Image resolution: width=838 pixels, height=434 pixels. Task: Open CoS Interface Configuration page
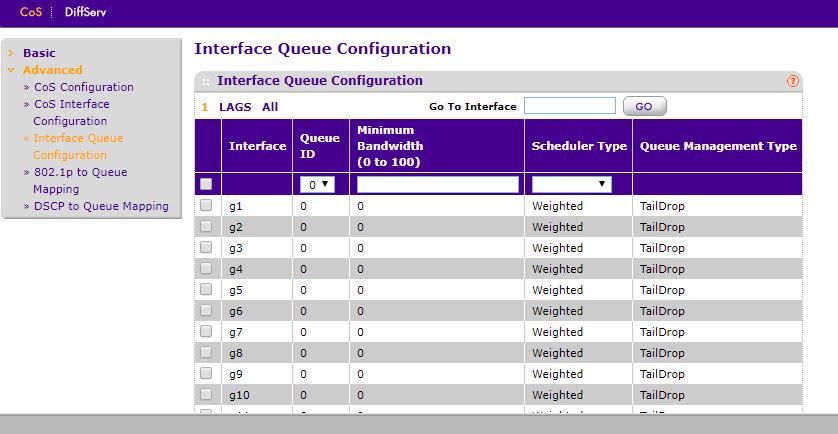pos(72,112)
